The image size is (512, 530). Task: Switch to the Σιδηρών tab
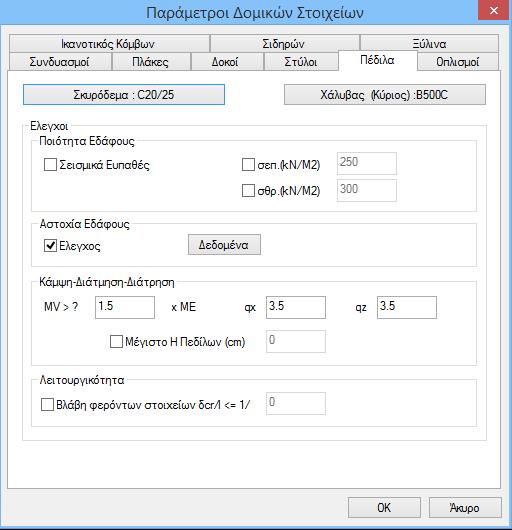(285, 44)
